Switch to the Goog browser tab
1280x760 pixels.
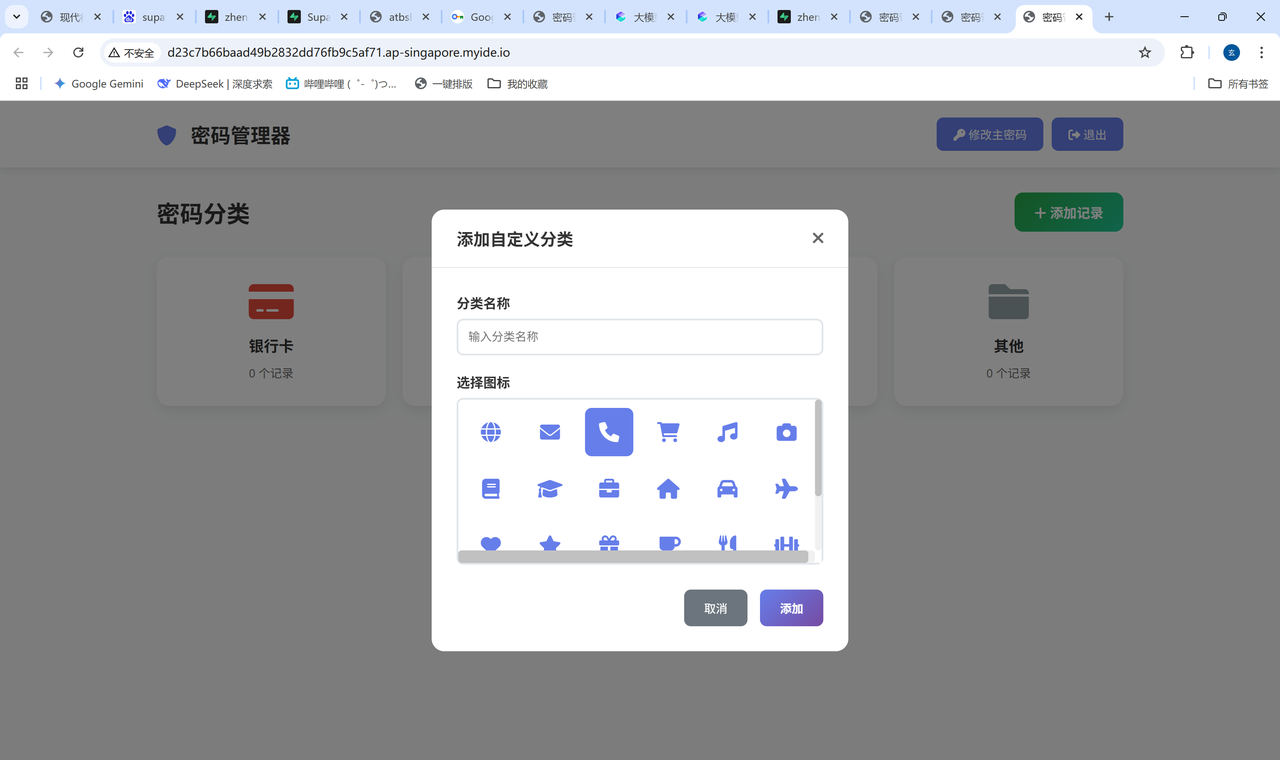click(x=482, y=17)
